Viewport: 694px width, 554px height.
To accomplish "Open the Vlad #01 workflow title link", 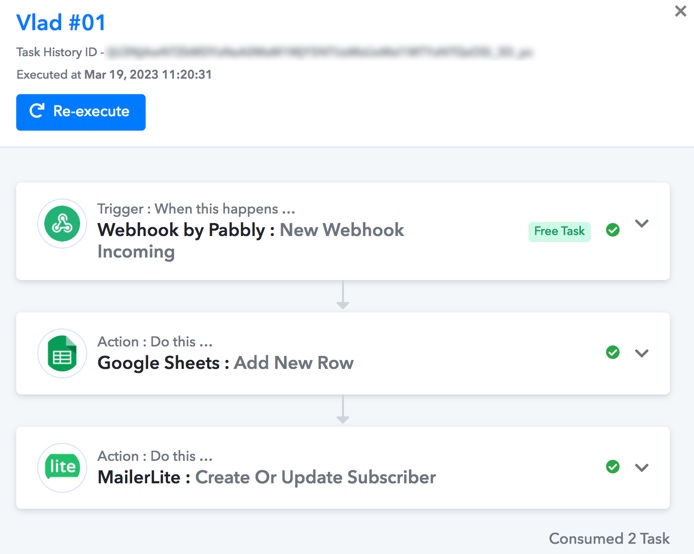I will [x=61, y=23].
